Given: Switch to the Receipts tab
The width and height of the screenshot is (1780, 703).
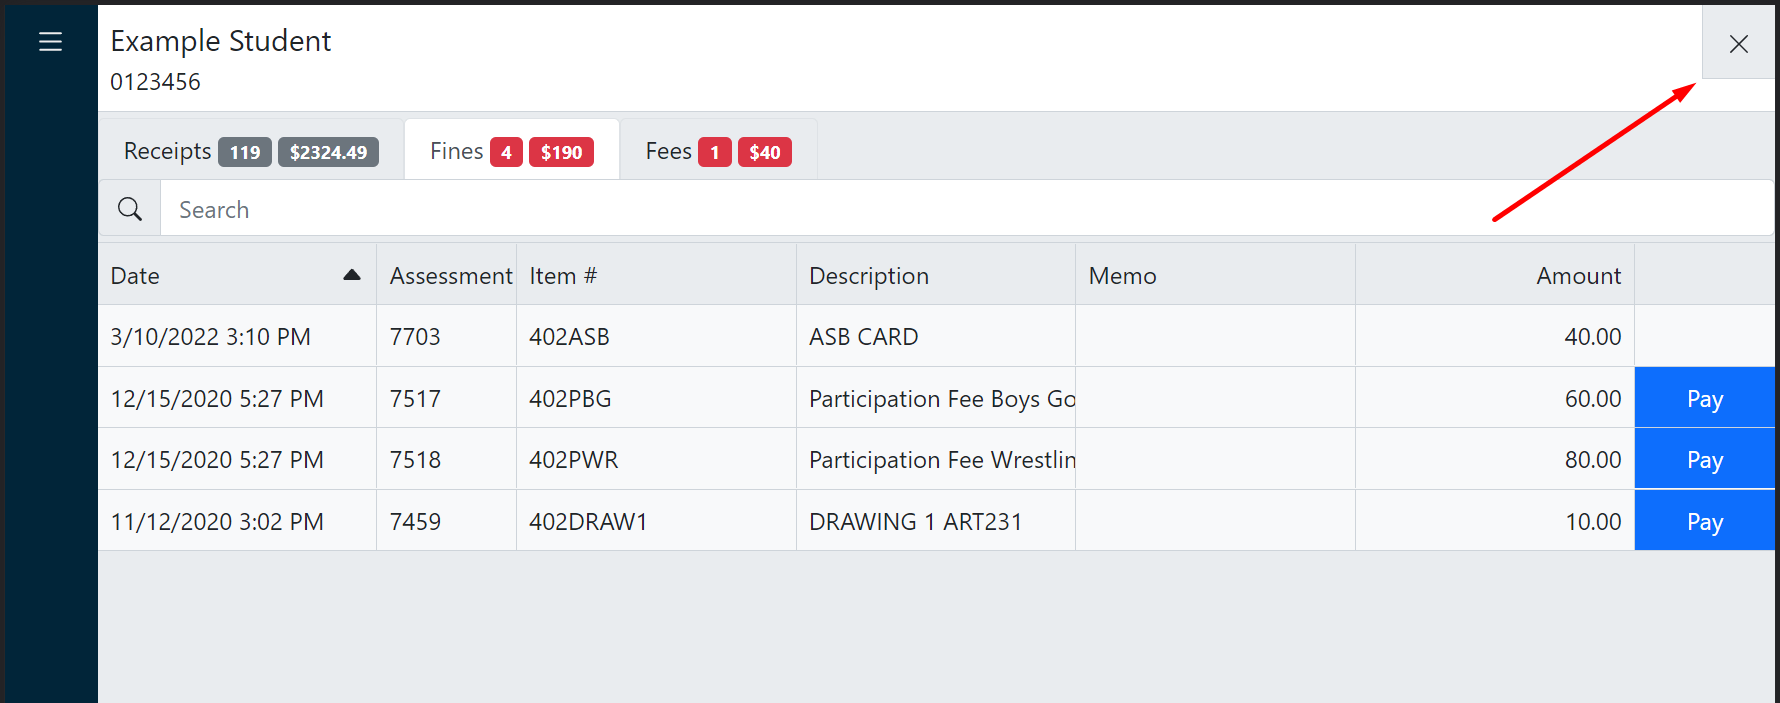Looking at the screenshot, I should point(251,151).
